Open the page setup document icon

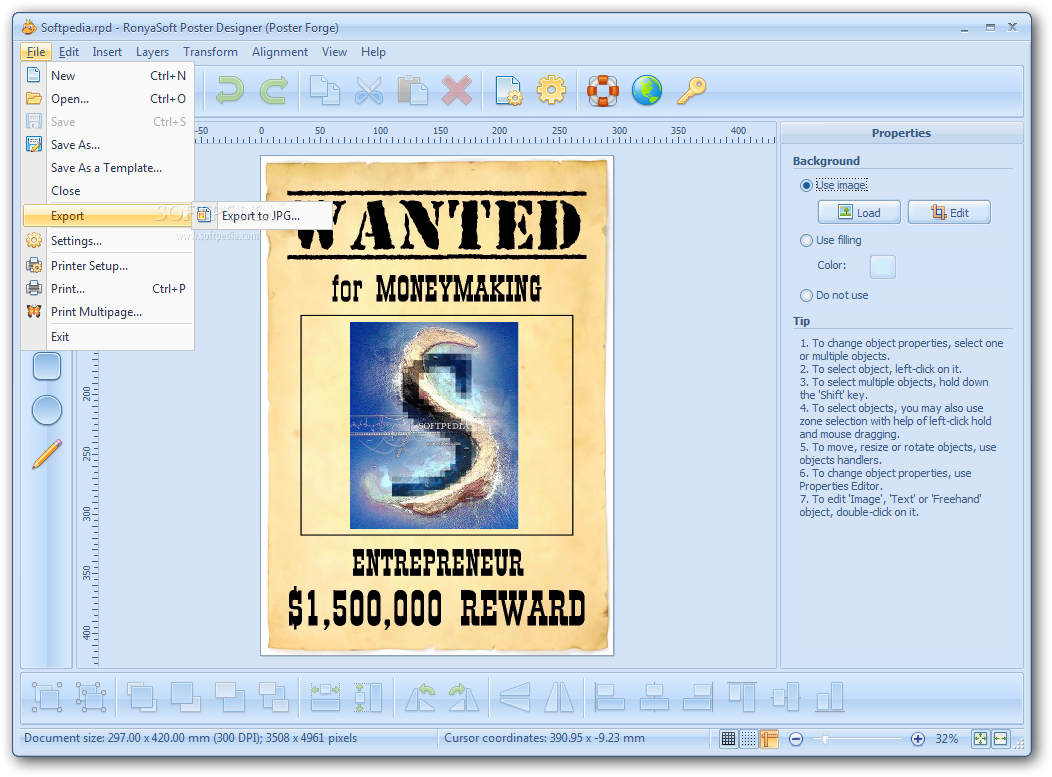pos(508,90)
